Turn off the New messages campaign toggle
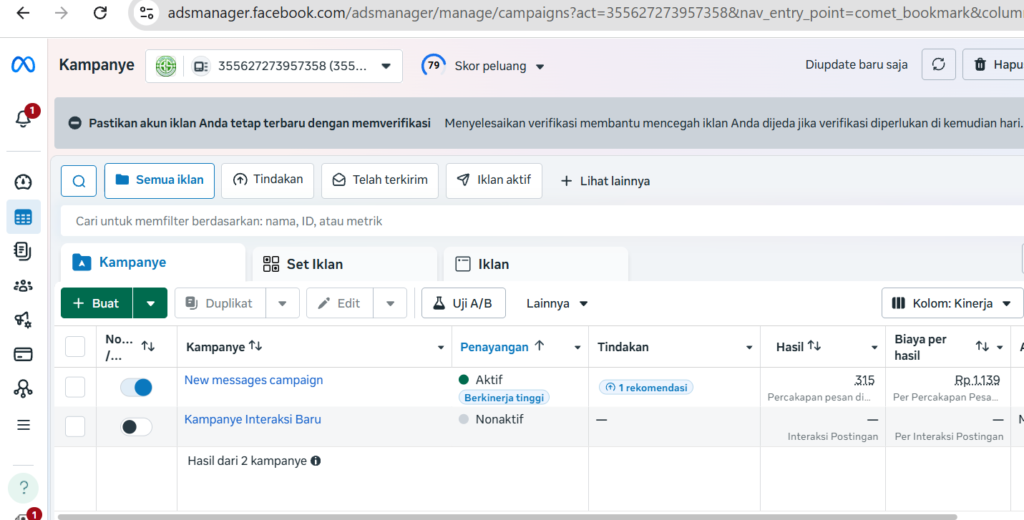 pos(136,387)
